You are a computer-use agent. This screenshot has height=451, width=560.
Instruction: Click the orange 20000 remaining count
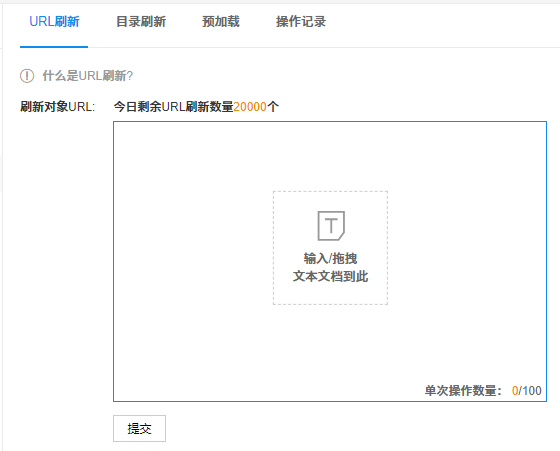tap(250, 107)
